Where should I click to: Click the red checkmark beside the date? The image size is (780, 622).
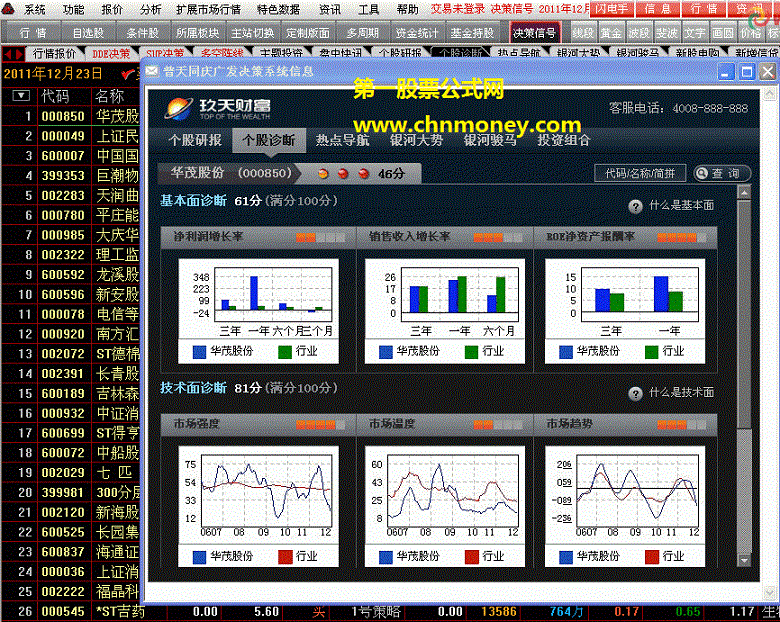pyautogui.click(x=128, y=74)
